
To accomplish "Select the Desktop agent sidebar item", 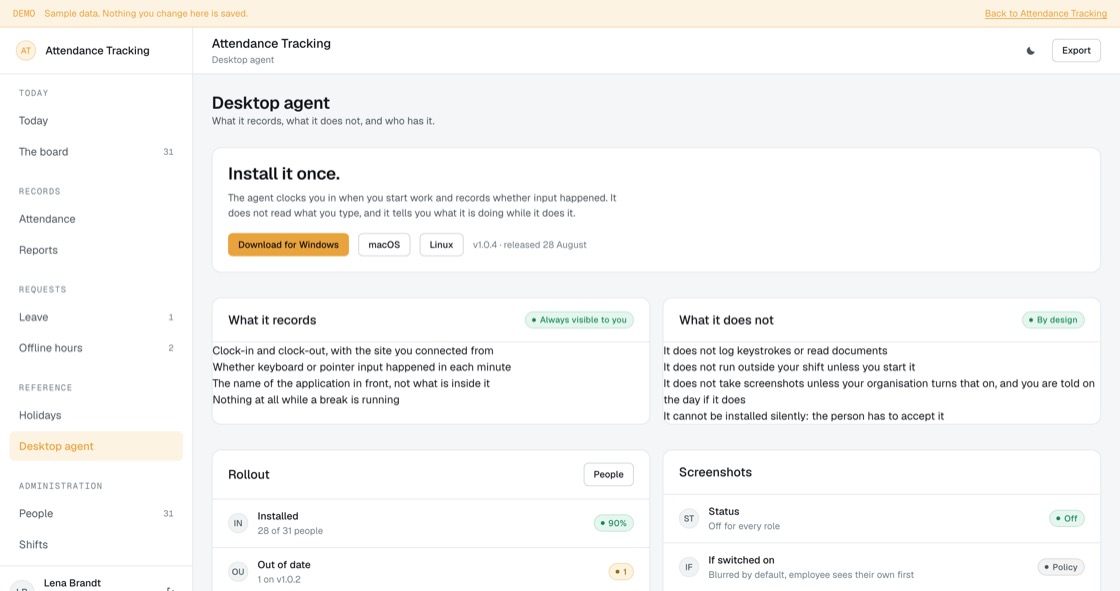I will pyautogui.click(x=96, y=446).
